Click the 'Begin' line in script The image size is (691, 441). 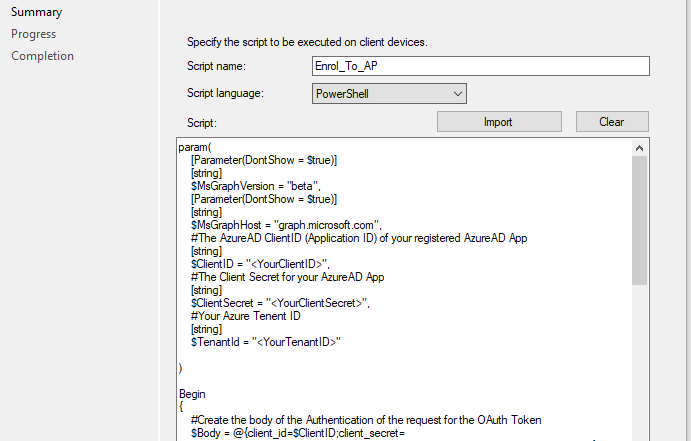click(x=192, y=394)
